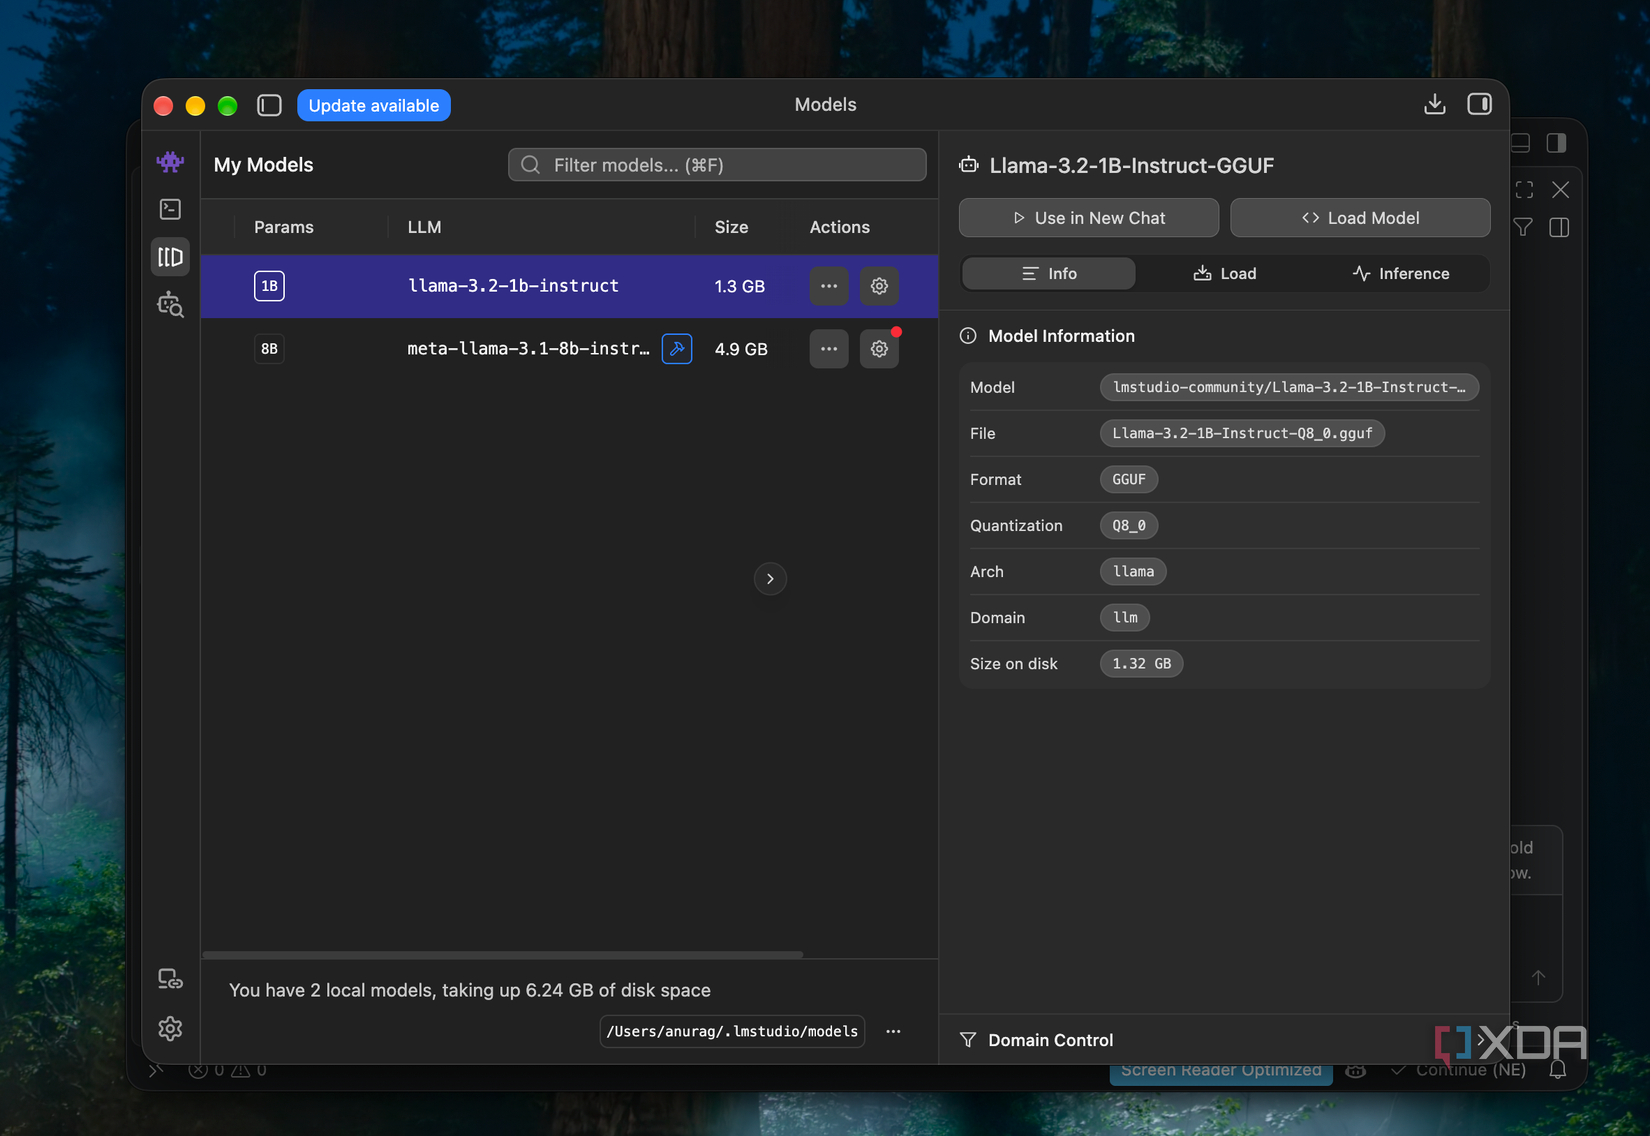Open app Settings gear in sidebar
Screen dimensions: 1650x1136
coord(170,1028)
